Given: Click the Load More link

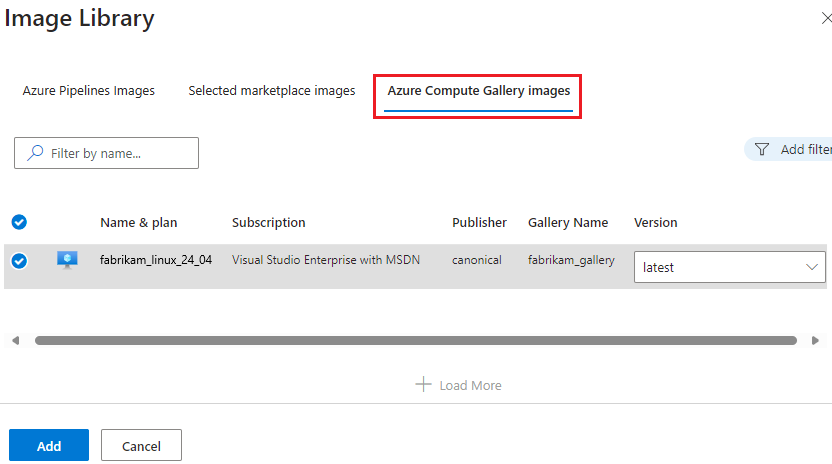Looking at the screenshot, I should (470, 385).
